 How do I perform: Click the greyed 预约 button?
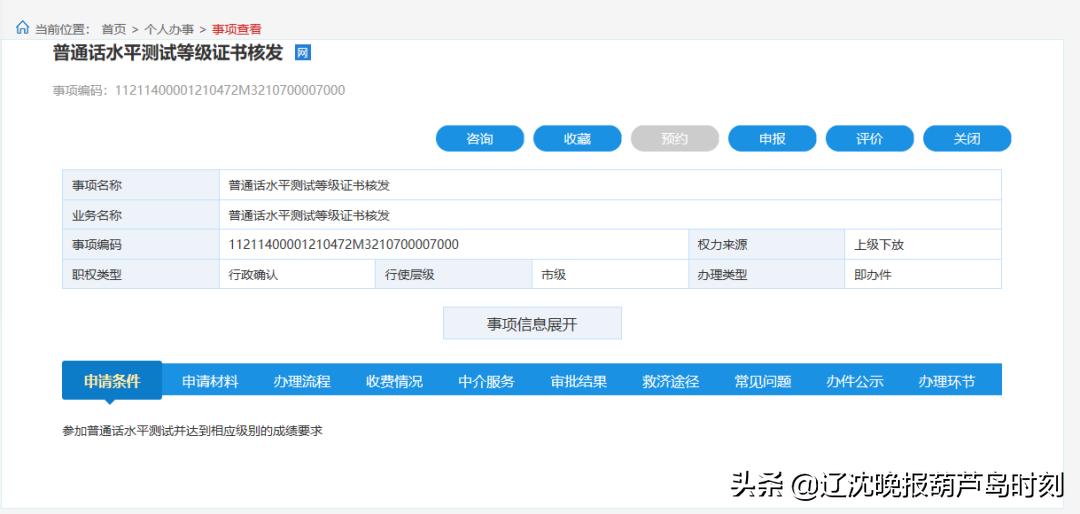tap(675, 138)
